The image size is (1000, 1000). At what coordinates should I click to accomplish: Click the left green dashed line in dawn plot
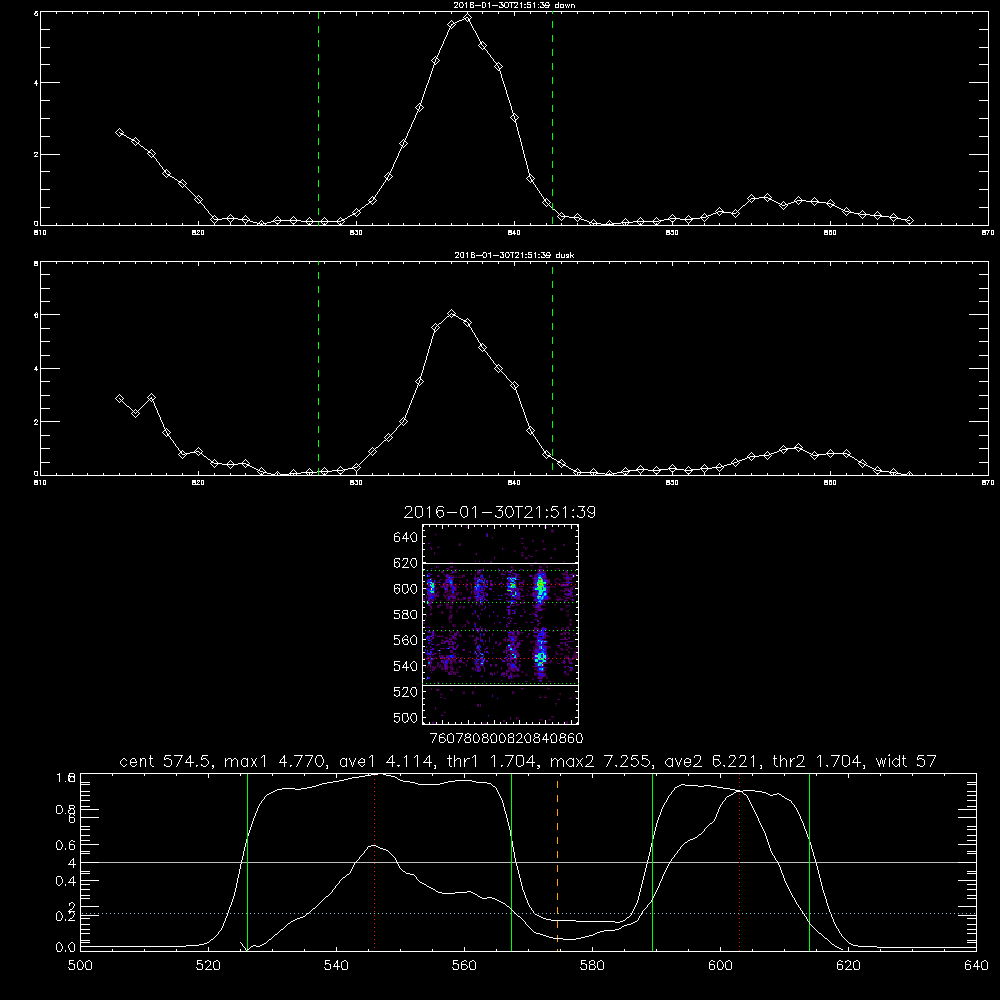[318, 118]
